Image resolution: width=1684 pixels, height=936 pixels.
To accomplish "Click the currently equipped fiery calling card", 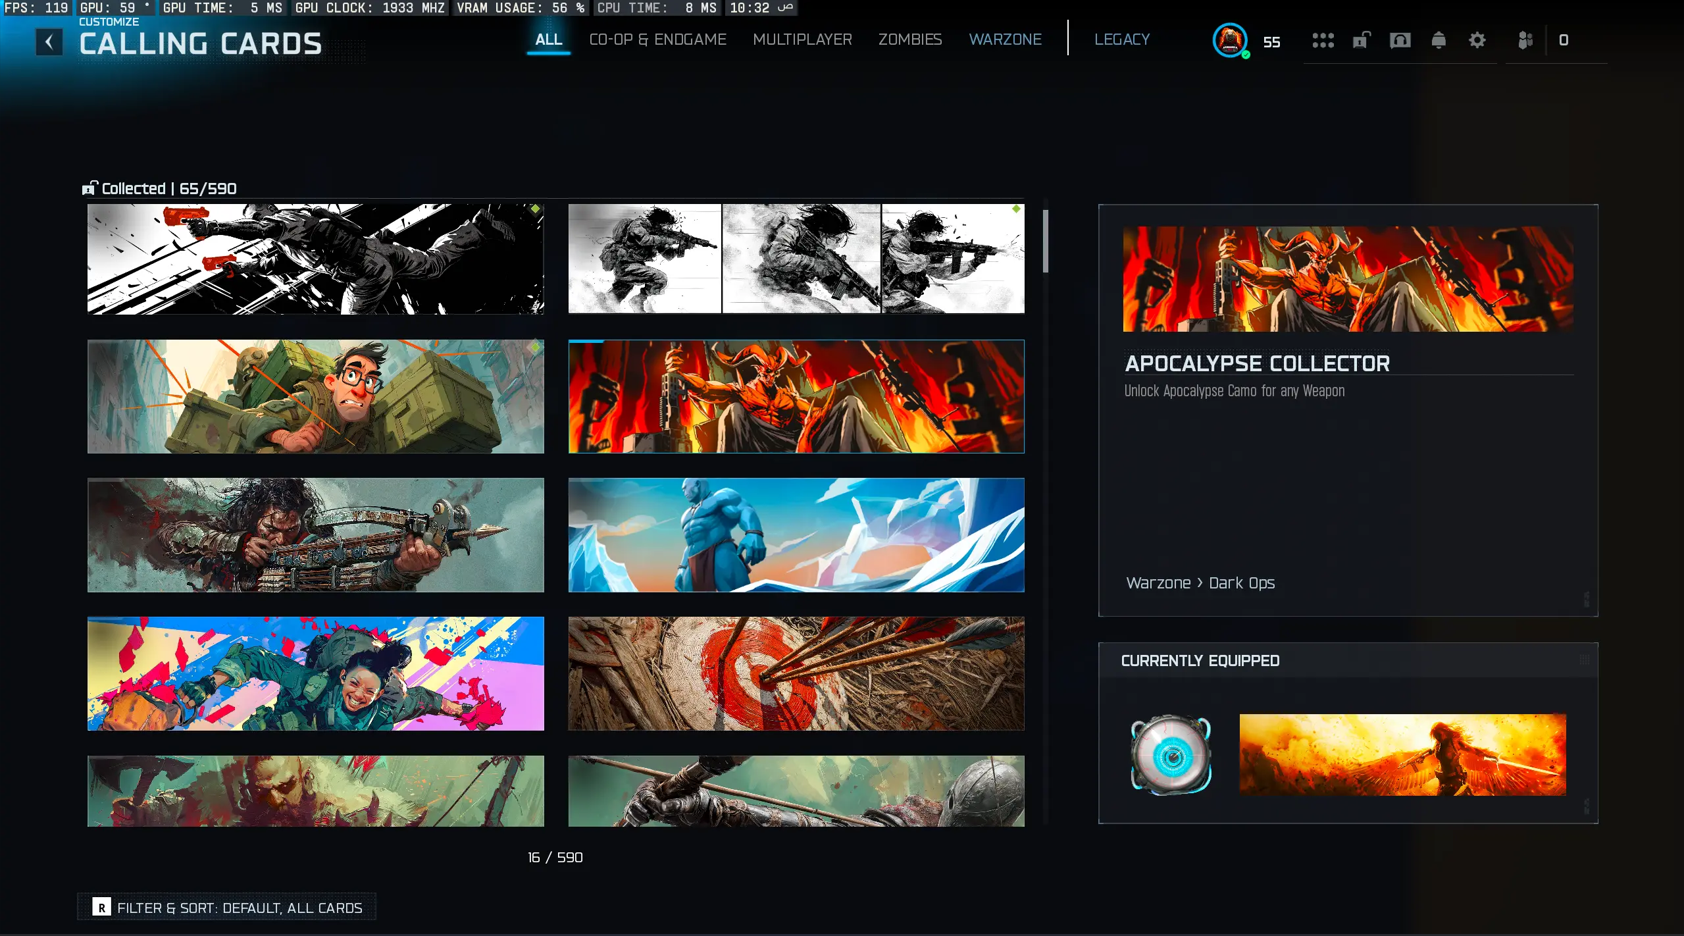I will 1403,755.
